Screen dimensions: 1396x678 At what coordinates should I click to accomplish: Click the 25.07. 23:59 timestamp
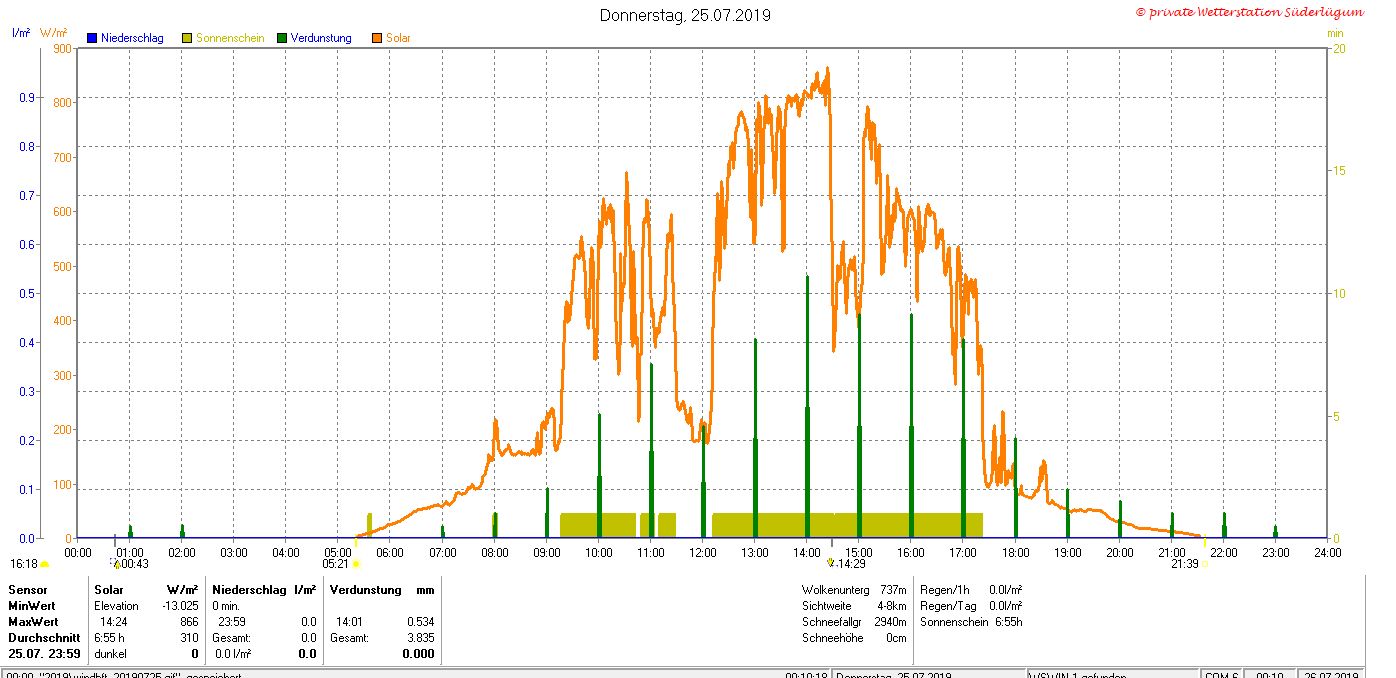44,654
